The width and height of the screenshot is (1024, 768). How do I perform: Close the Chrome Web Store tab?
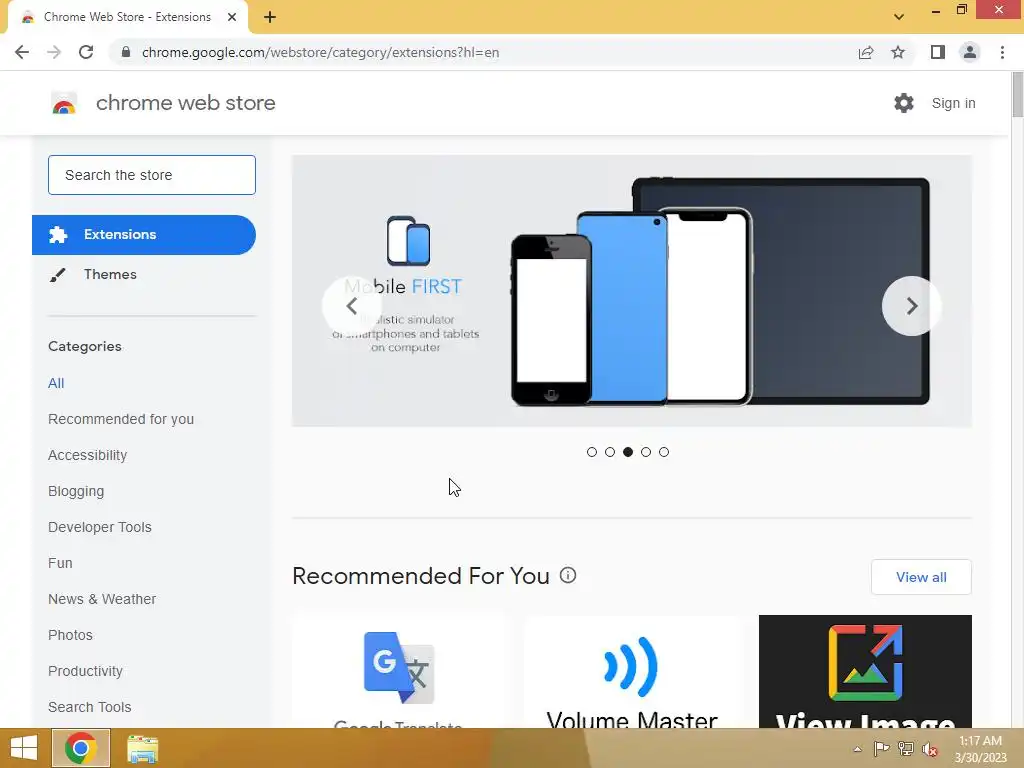coord(232,17)
